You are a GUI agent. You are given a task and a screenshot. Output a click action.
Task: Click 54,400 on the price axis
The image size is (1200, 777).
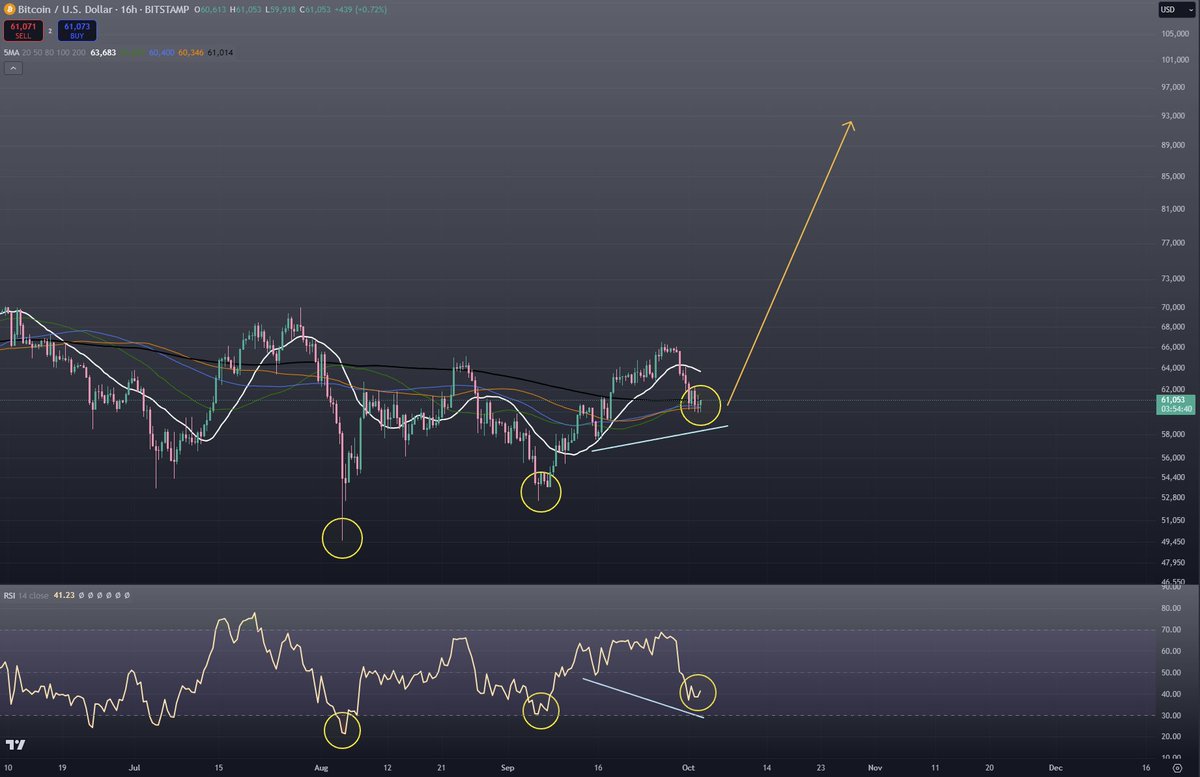(1171, 477)
